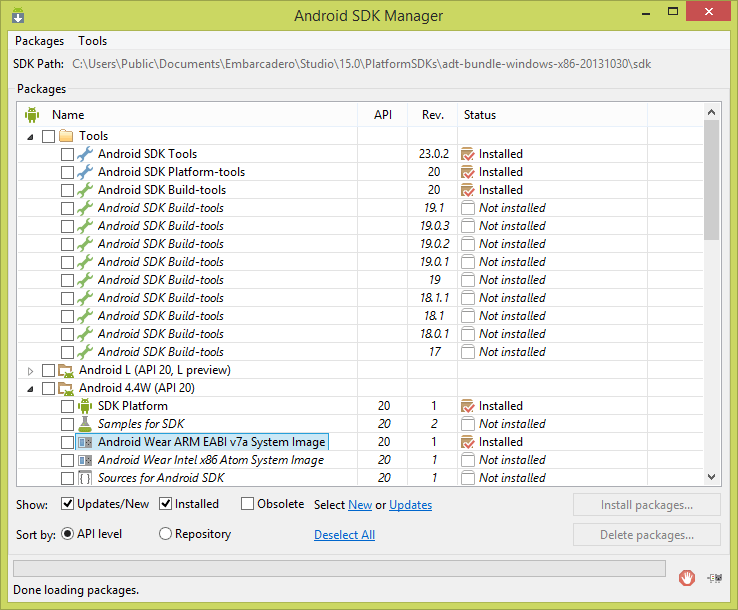
Task: Click the ARM EABI v7a system image icon
Action: [85, 442]
